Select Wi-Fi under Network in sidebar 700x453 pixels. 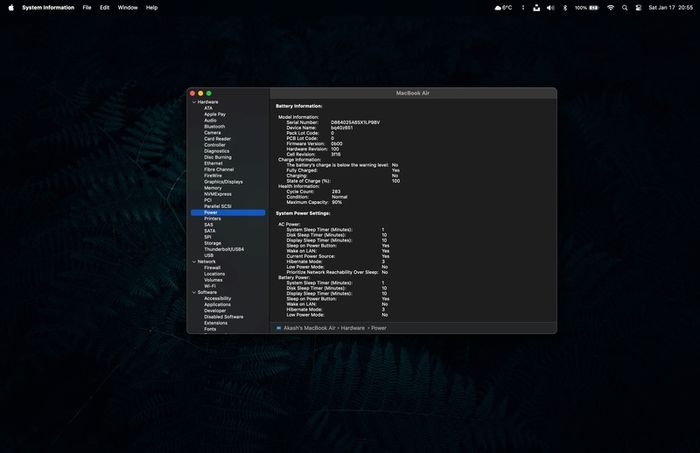pyautogui.click(x=210, y=286)
